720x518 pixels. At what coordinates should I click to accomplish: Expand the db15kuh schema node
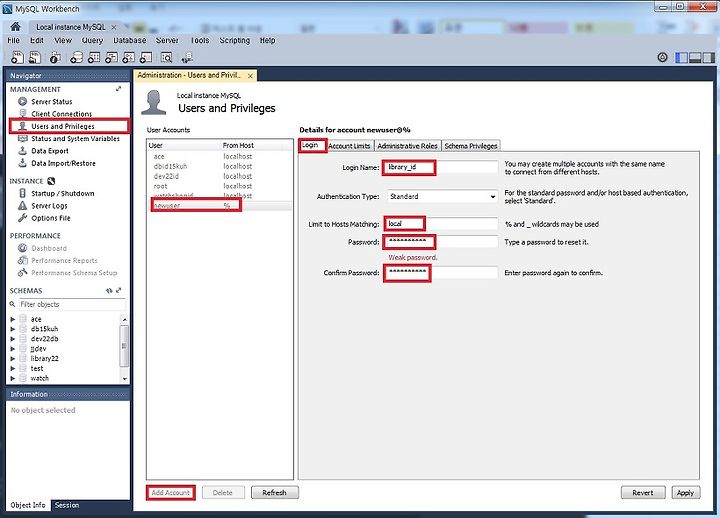pos(13,329)
